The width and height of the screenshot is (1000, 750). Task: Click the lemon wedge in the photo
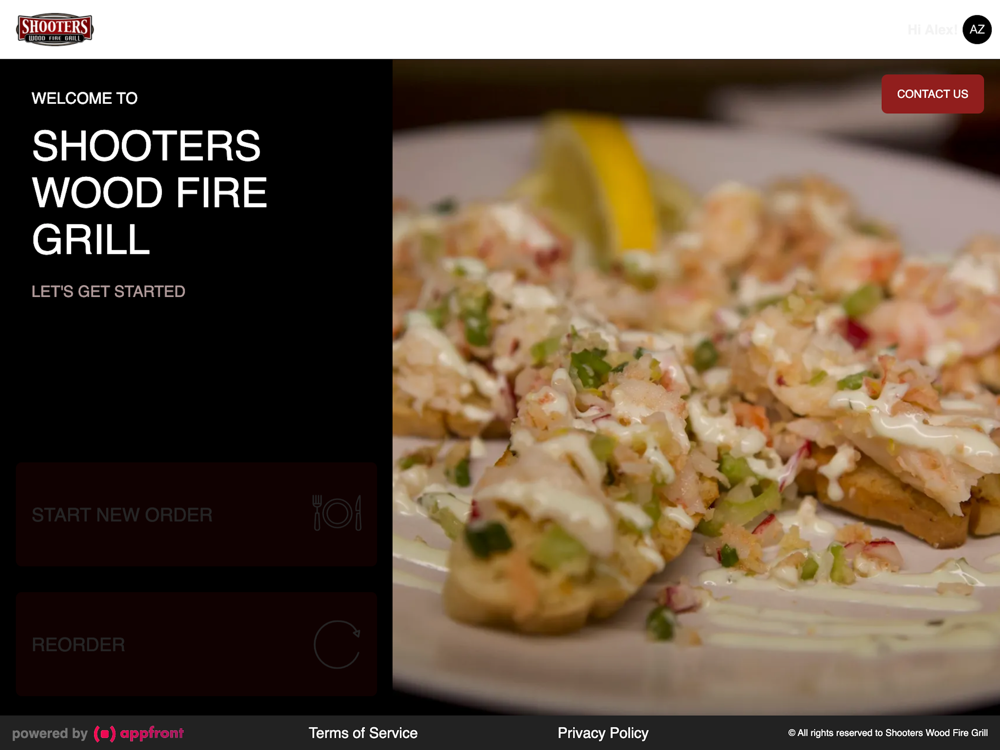tap(599, 185)
